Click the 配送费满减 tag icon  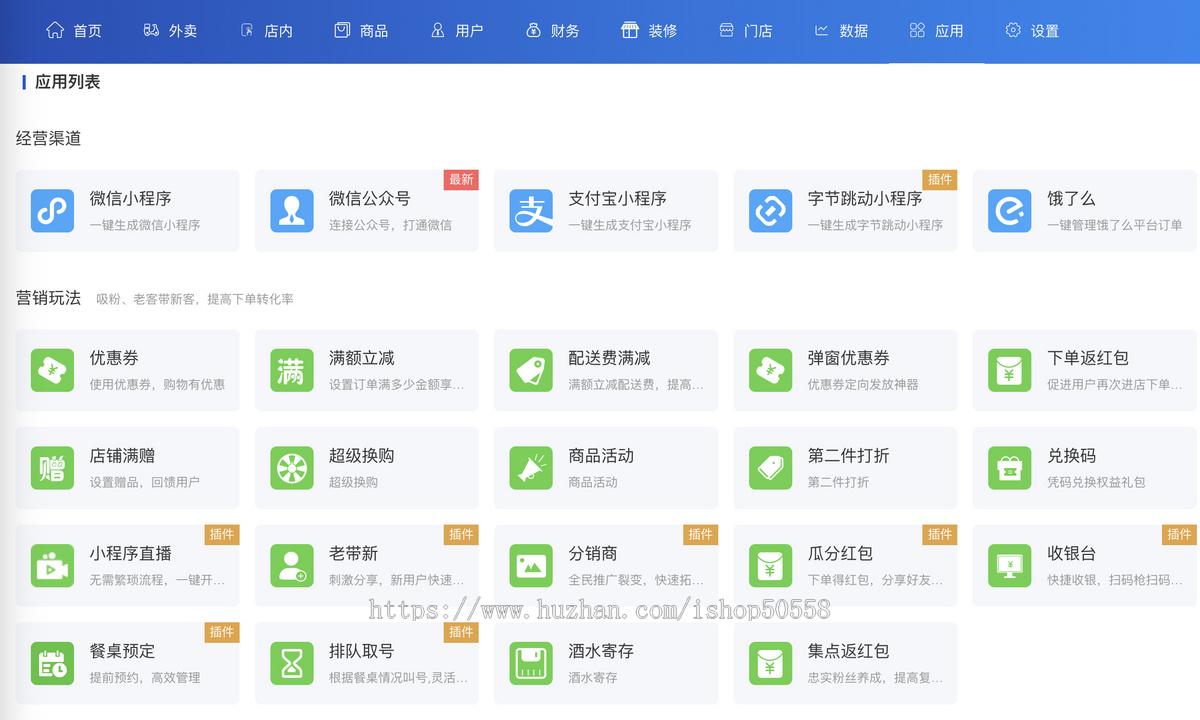pos(531,370)
